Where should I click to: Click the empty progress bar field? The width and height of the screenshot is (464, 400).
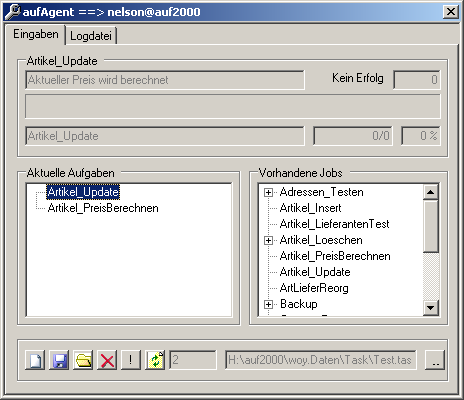click(x=233, y=107)
